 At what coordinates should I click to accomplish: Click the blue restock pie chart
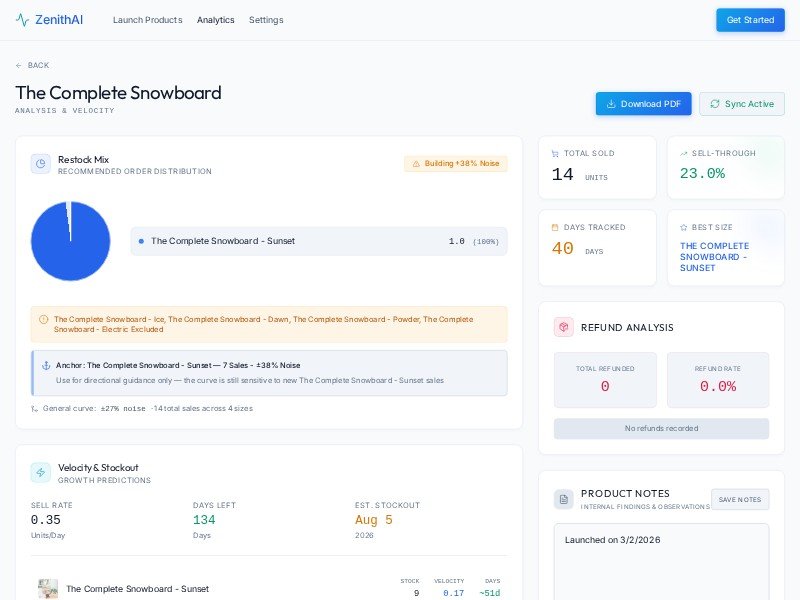71,241
